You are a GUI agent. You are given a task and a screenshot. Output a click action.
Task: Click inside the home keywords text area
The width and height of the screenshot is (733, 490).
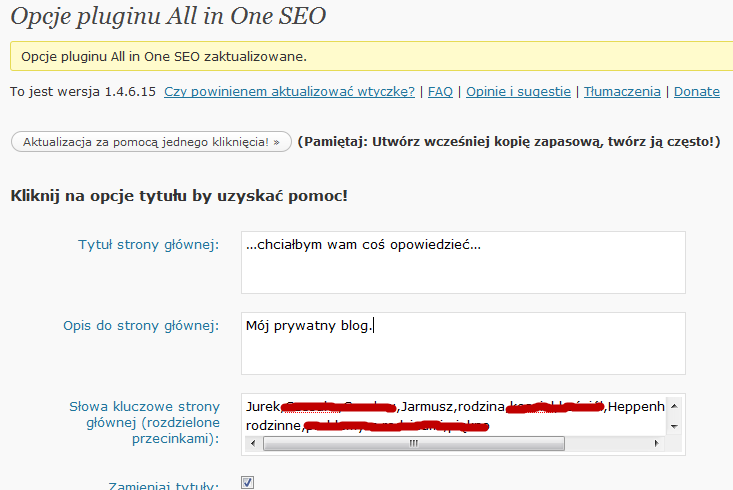click(452, 415)
